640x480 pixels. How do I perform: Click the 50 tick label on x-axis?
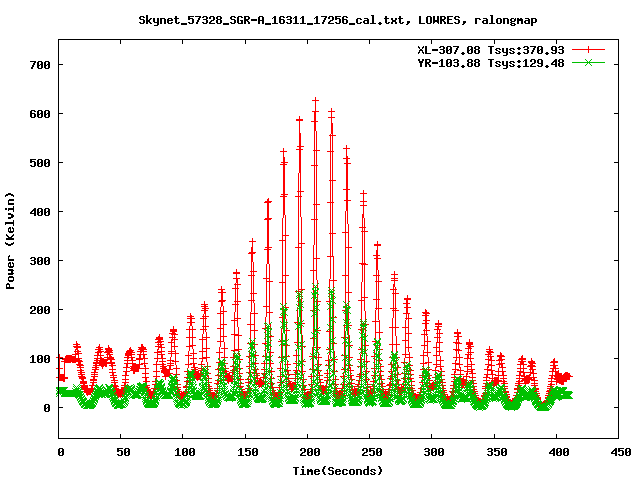coord(121,453)
